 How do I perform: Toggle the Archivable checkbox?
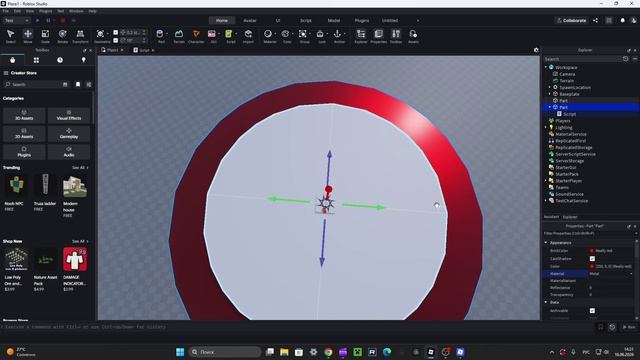pos(592,311)
